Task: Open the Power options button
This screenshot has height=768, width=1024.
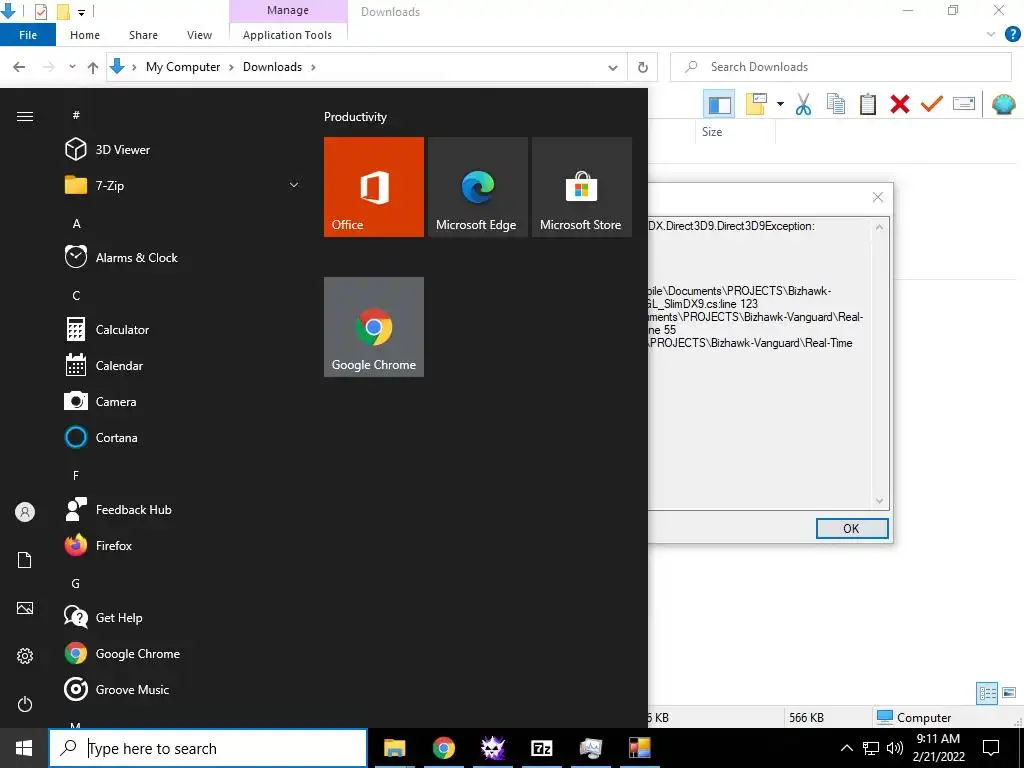Action: [25, 704]
